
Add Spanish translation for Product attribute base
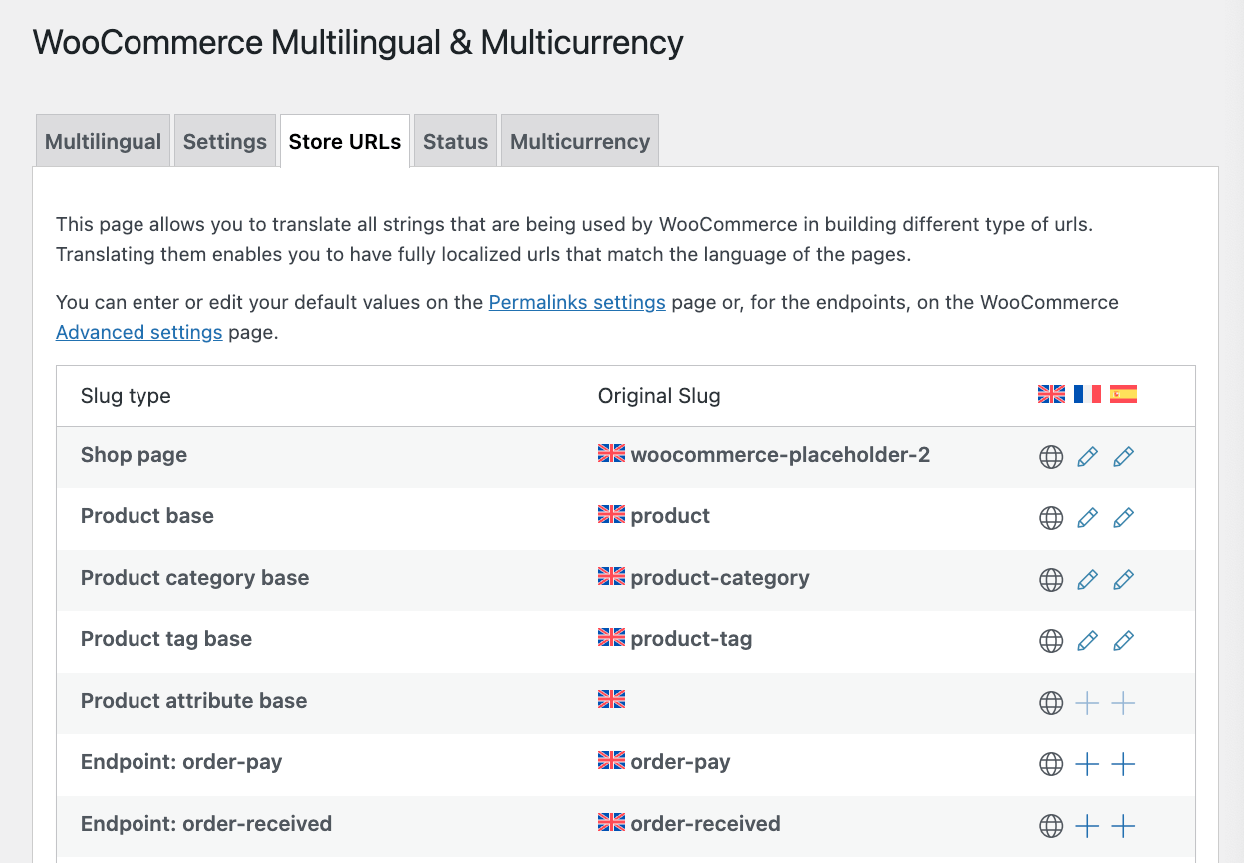click(1123, 703)
